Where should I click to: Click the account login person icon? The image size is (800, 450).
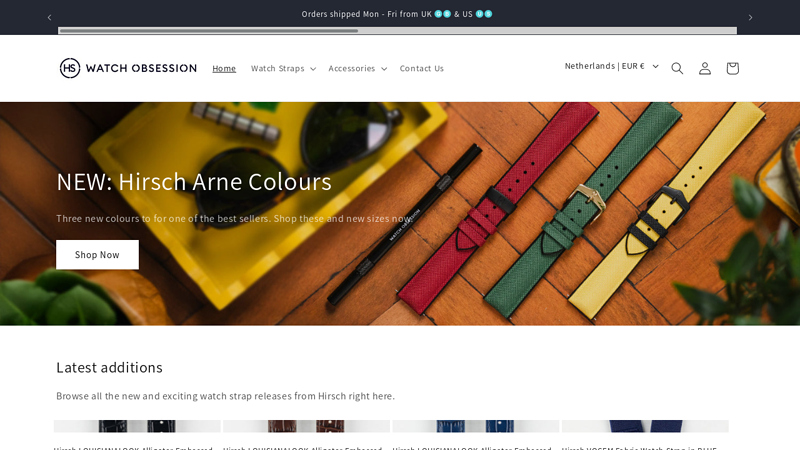(x=705, y=68)
